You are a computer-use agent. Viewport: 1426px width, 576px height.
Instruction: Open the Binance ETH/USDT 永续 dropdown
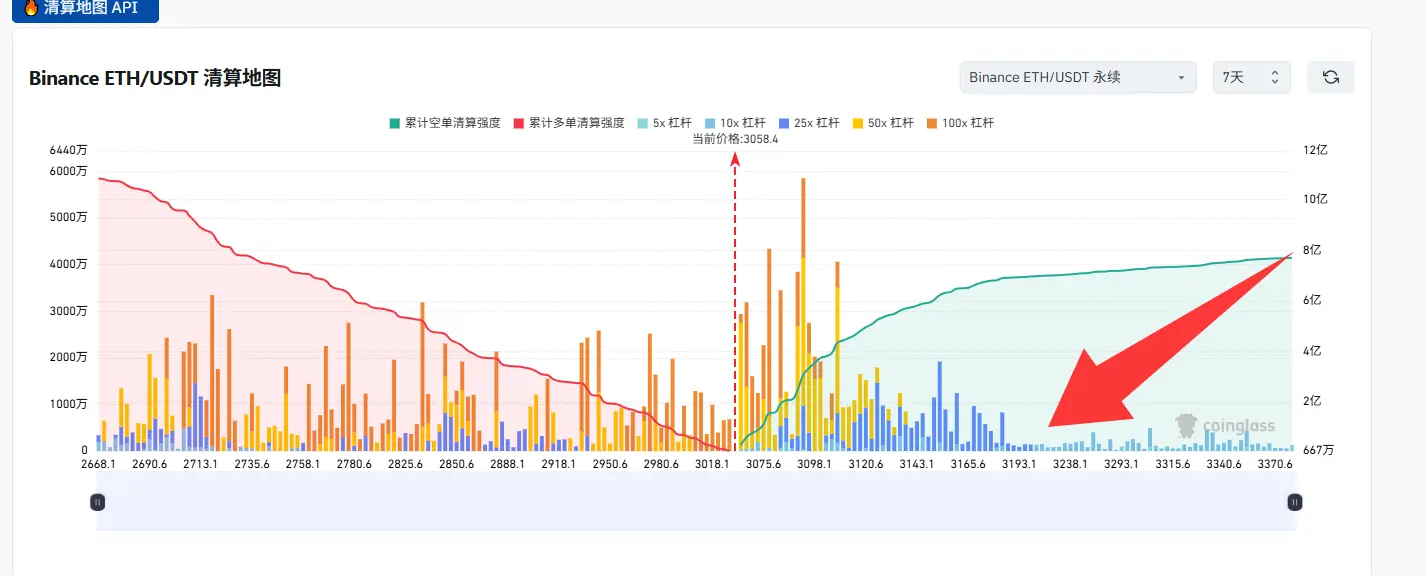1077,77
